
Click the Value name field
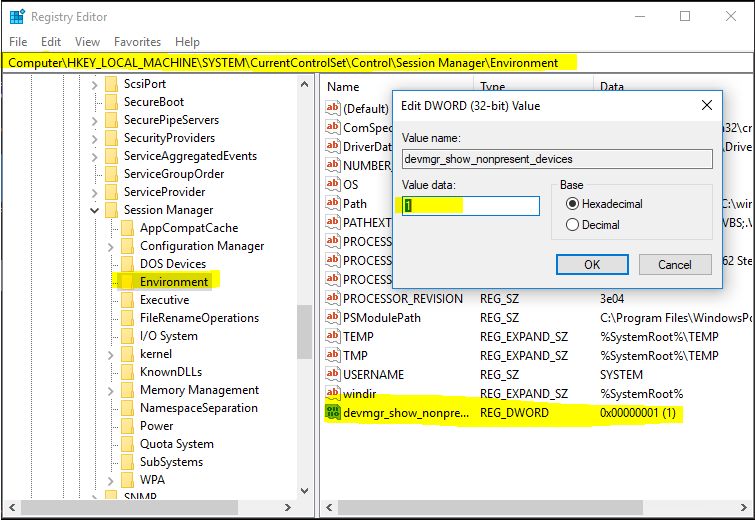coord(557,159)
